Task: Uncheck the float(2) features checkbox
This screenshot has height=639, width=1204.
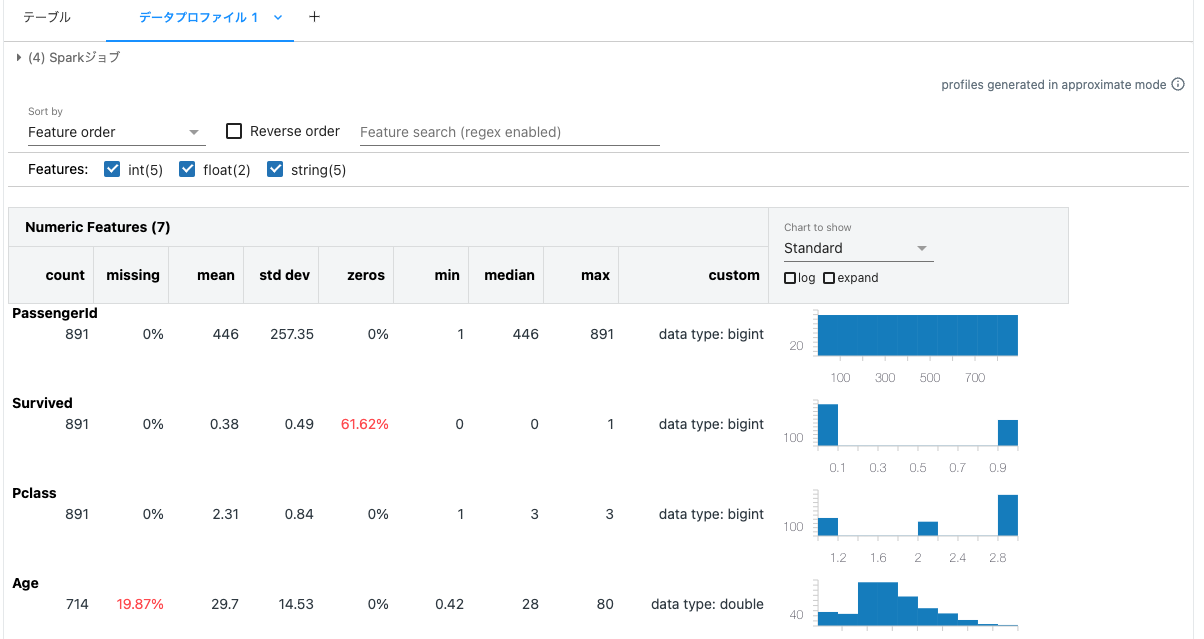Action: click(187, 170)
